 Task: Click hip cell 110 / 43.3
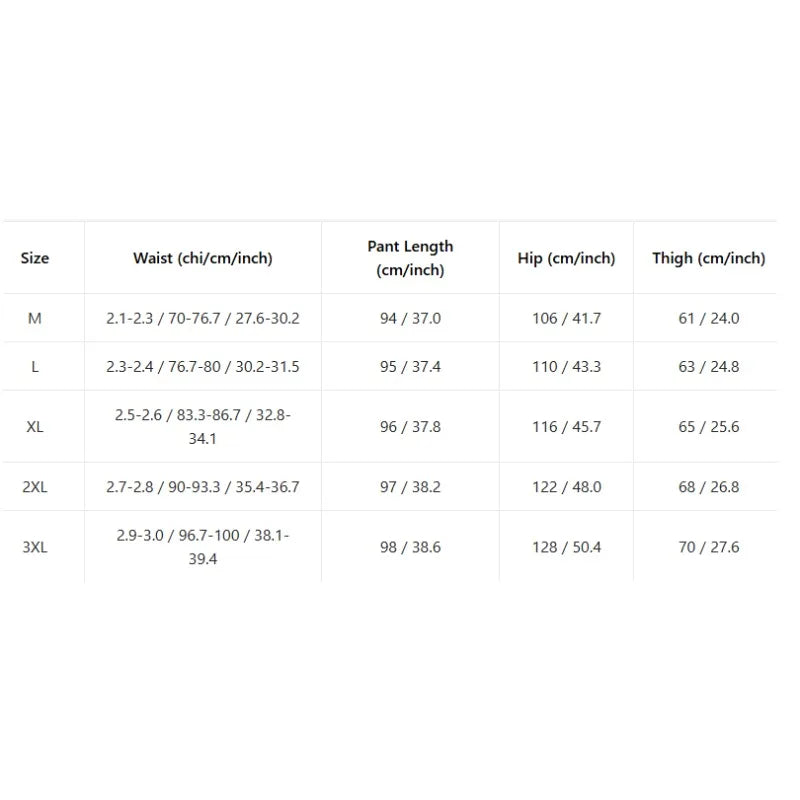pyautogui.click(x=566, y=367)
